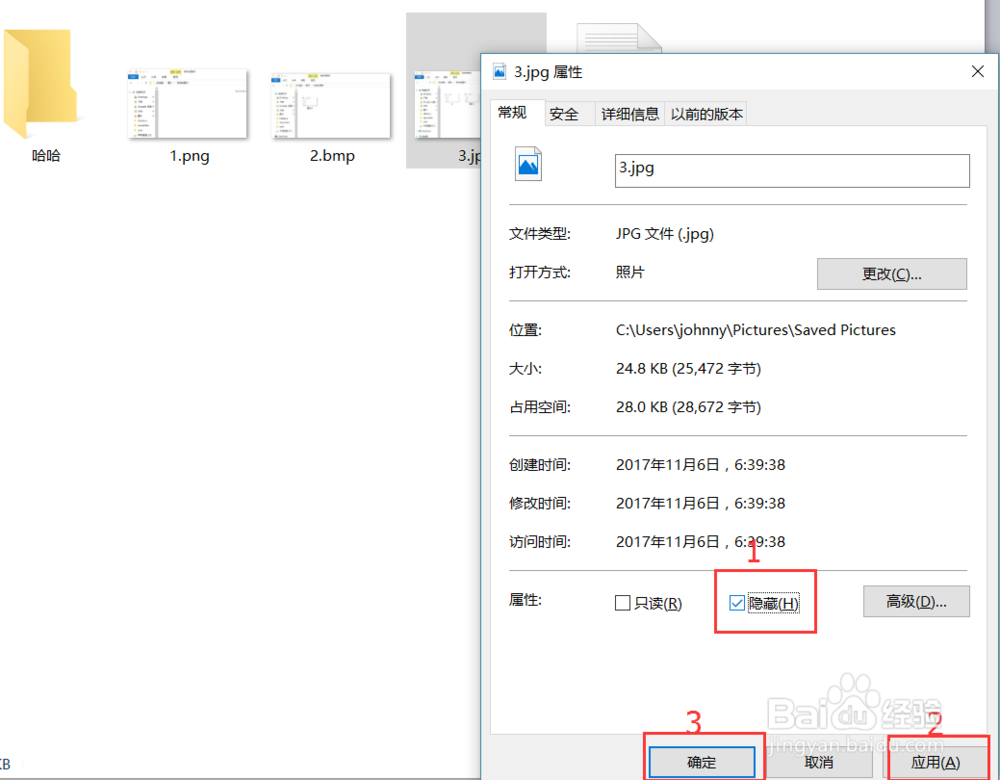Click 确定 to confirm
The height and width of the screenshot is (780, 1000).
pyautogui.click(x=703, y=761)
